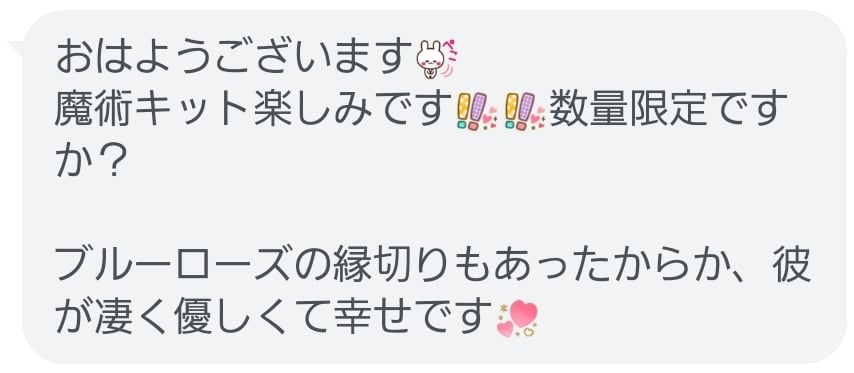Click the phrase 数量限定です
Image resolution: width=854 pixels, height=373 pixels.
pos(668,109)
